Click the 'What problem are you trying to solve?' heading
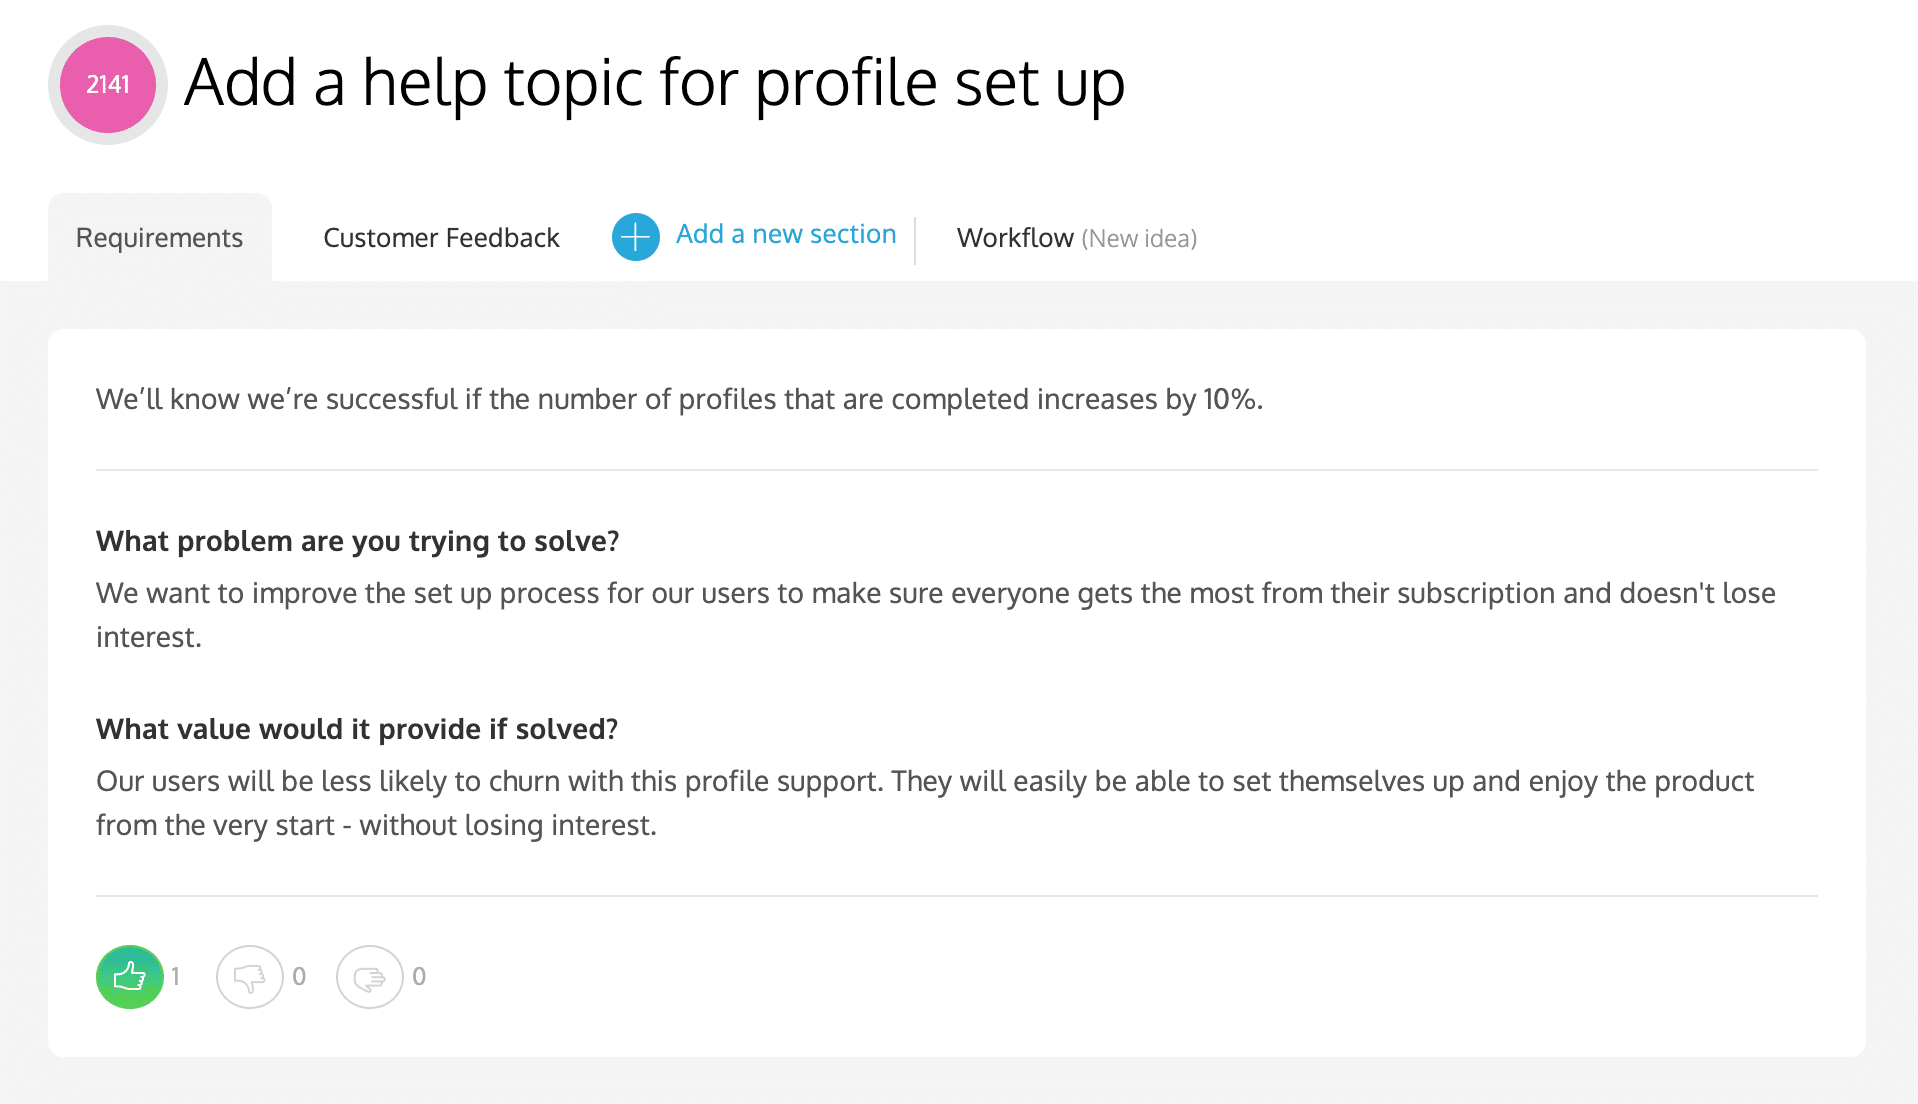The width and height of the screenshot is (1918, 1104). [x=357, y=541]
